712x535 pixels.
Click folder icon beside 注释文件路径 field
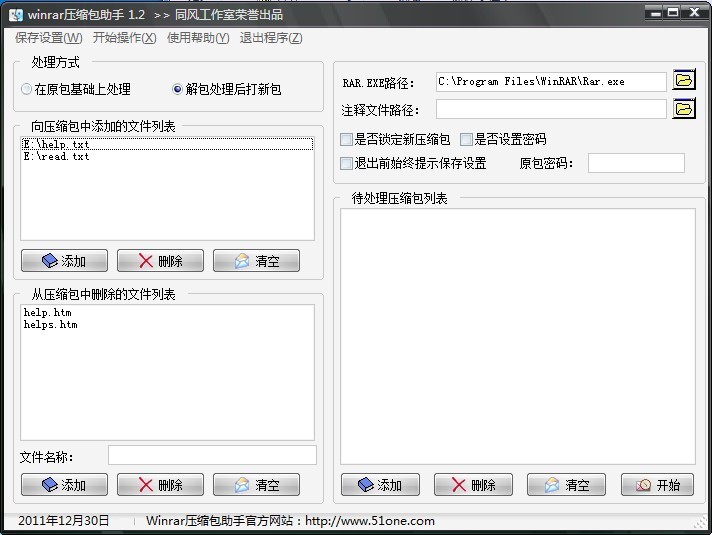point(683,109)
